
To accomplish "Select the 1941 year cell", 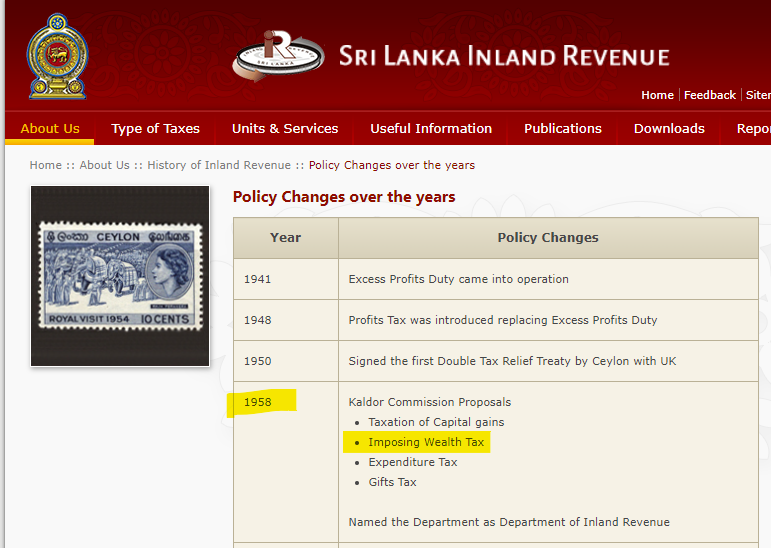I will pos(286,279).
